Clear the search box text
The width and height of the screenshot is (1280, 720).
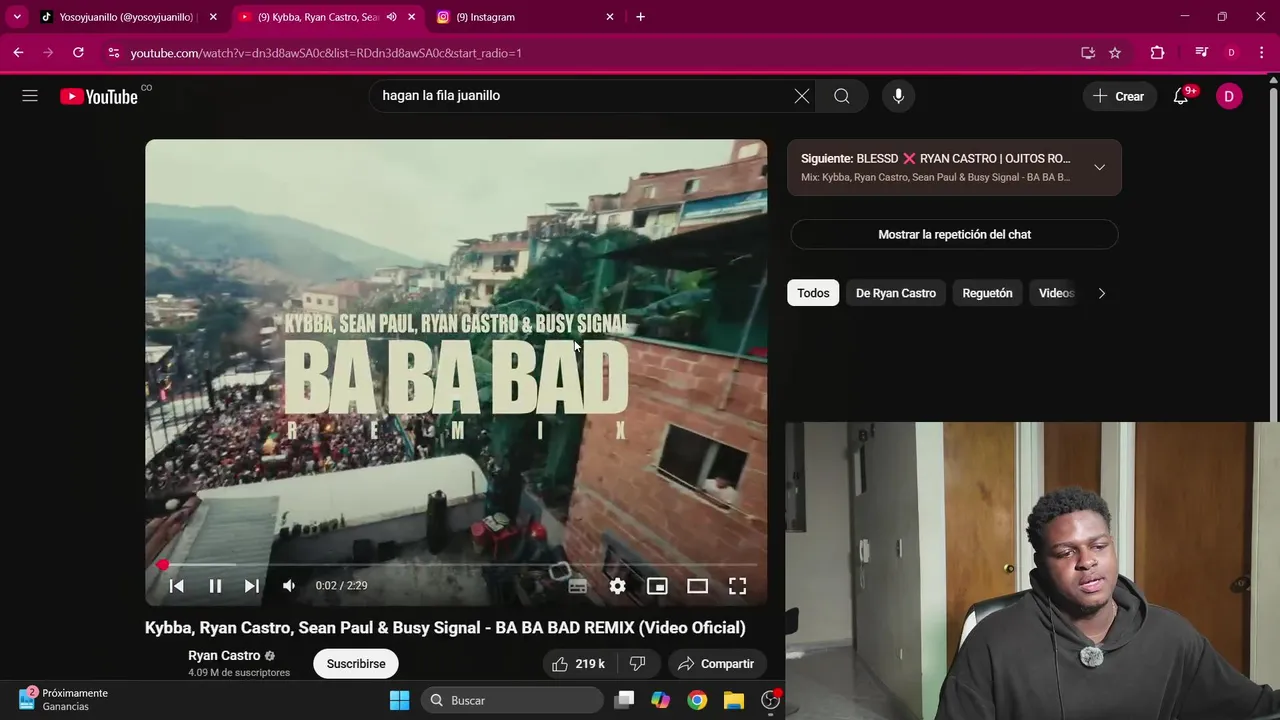tap(801, 96)
